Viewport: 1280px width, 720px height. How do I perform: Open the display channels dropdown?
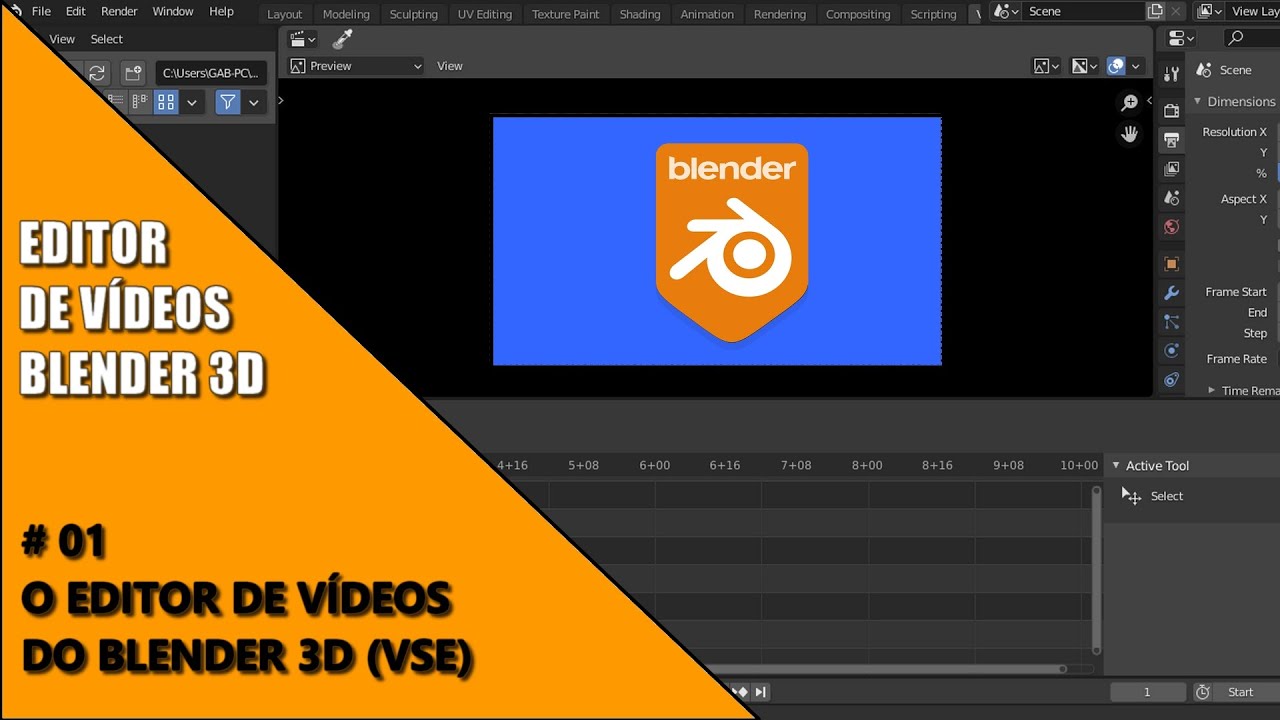point(1084,66)
